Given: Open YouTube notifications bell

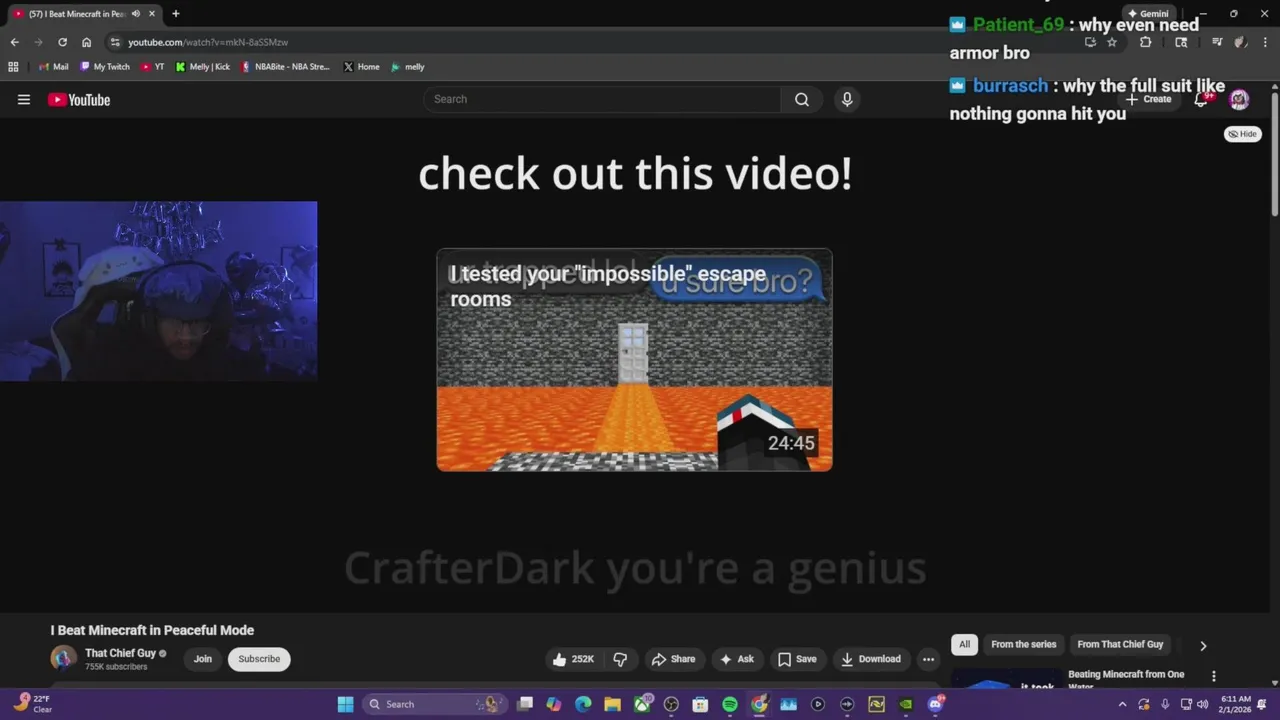Looking at the screenshot, I should pos(1201,99).
